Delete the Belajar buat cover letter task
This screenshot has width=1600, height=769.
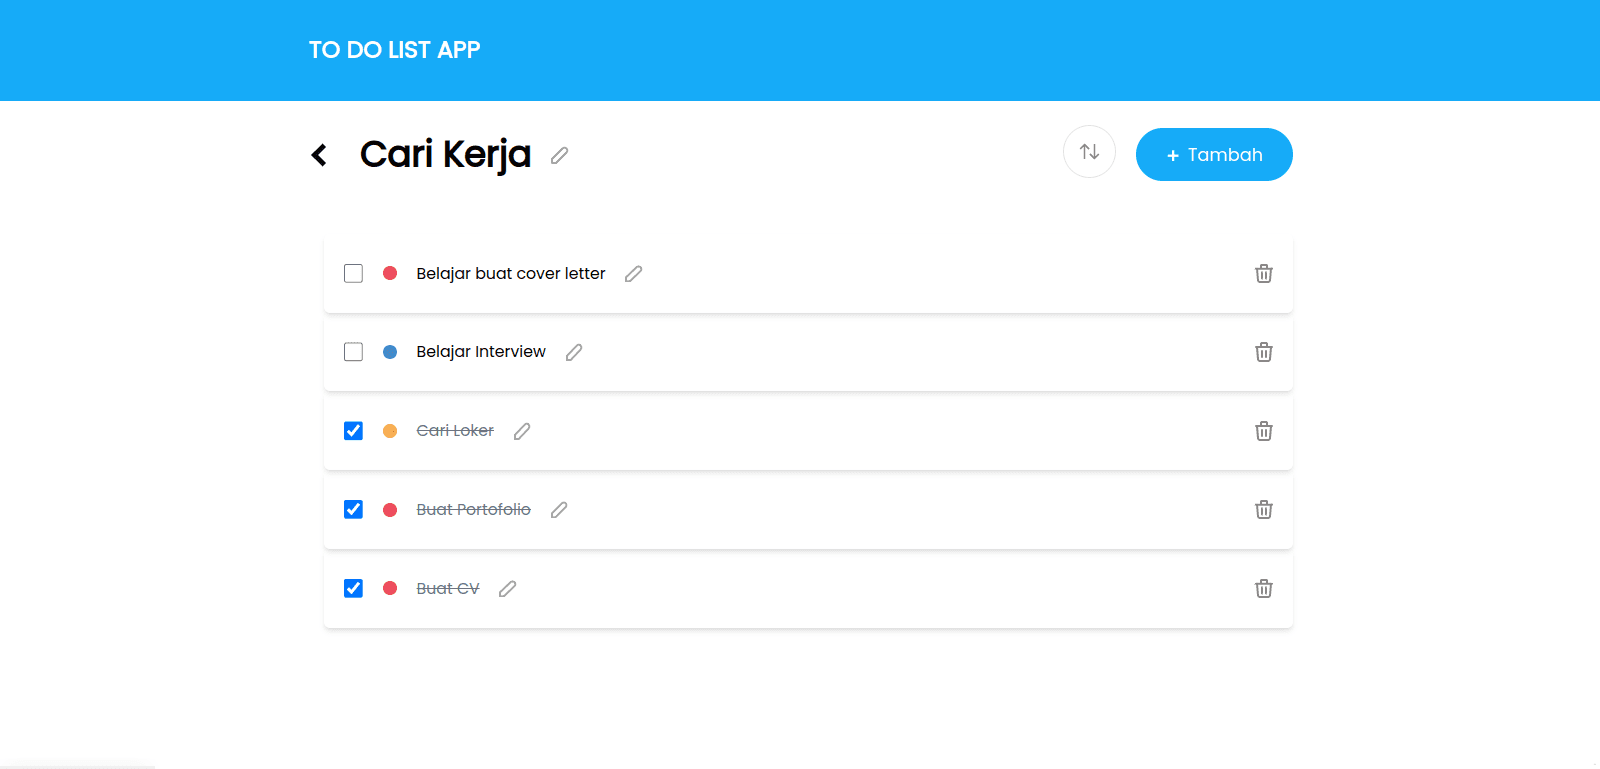pyautogui.click(x=1264, y=274)
